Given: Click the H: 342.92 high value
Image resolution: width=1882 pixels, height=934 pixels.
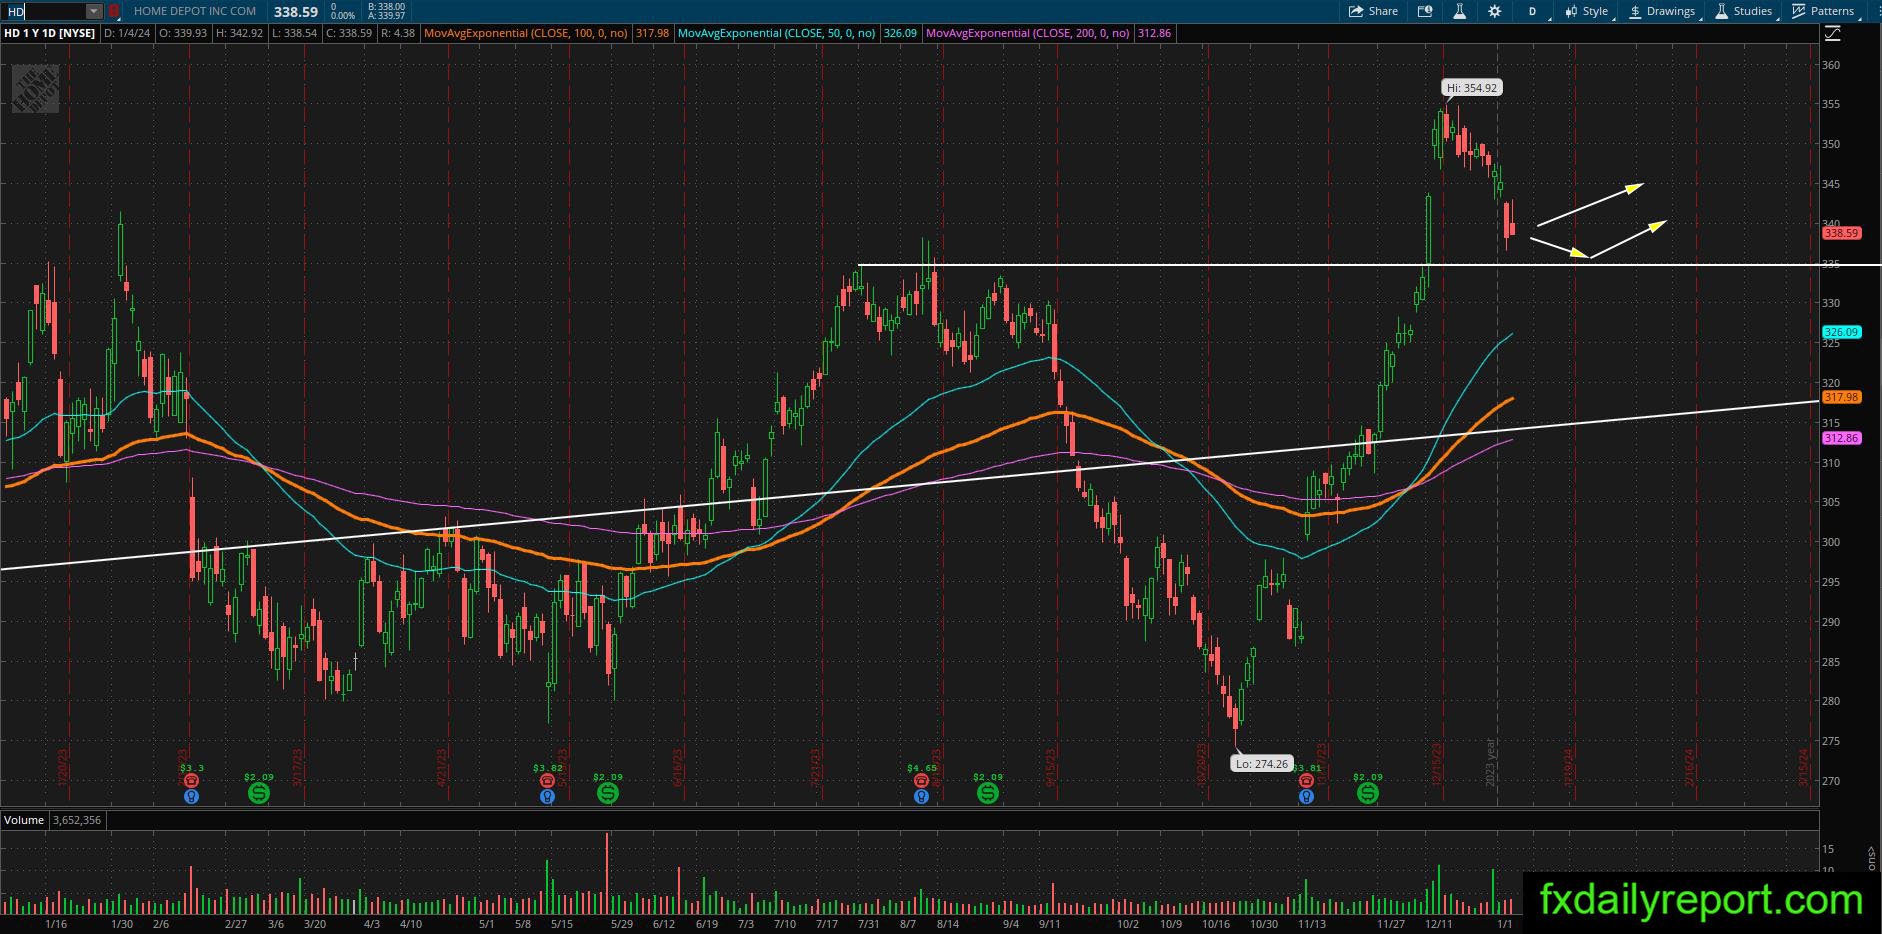Looking at the screenshot, I should (x=239, y=33).
